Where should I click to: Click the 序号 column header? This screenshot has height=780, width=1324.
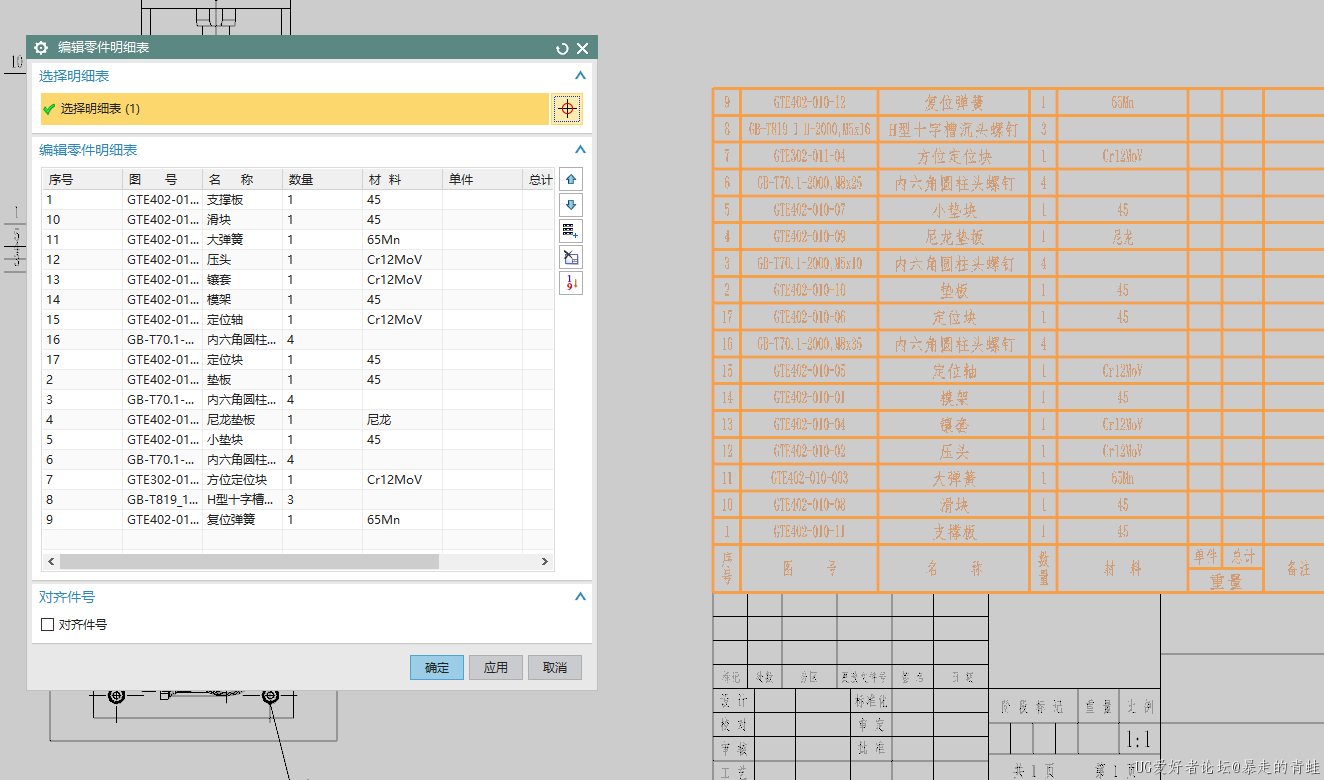(82, 180)
